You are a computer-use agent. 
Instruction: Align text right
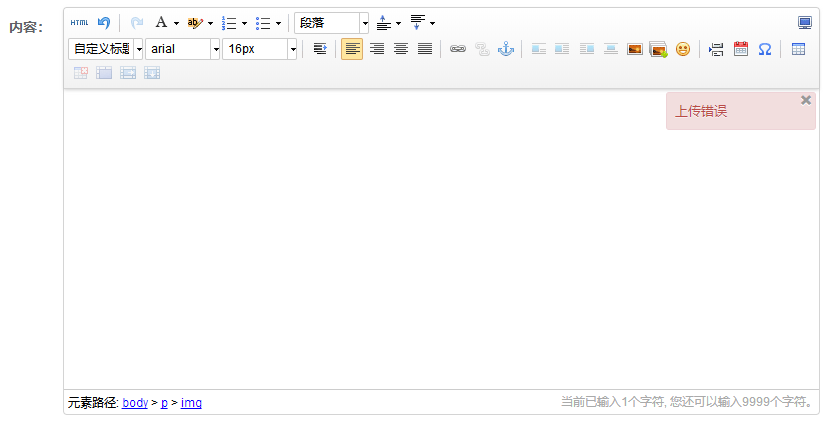click(377, 49)
